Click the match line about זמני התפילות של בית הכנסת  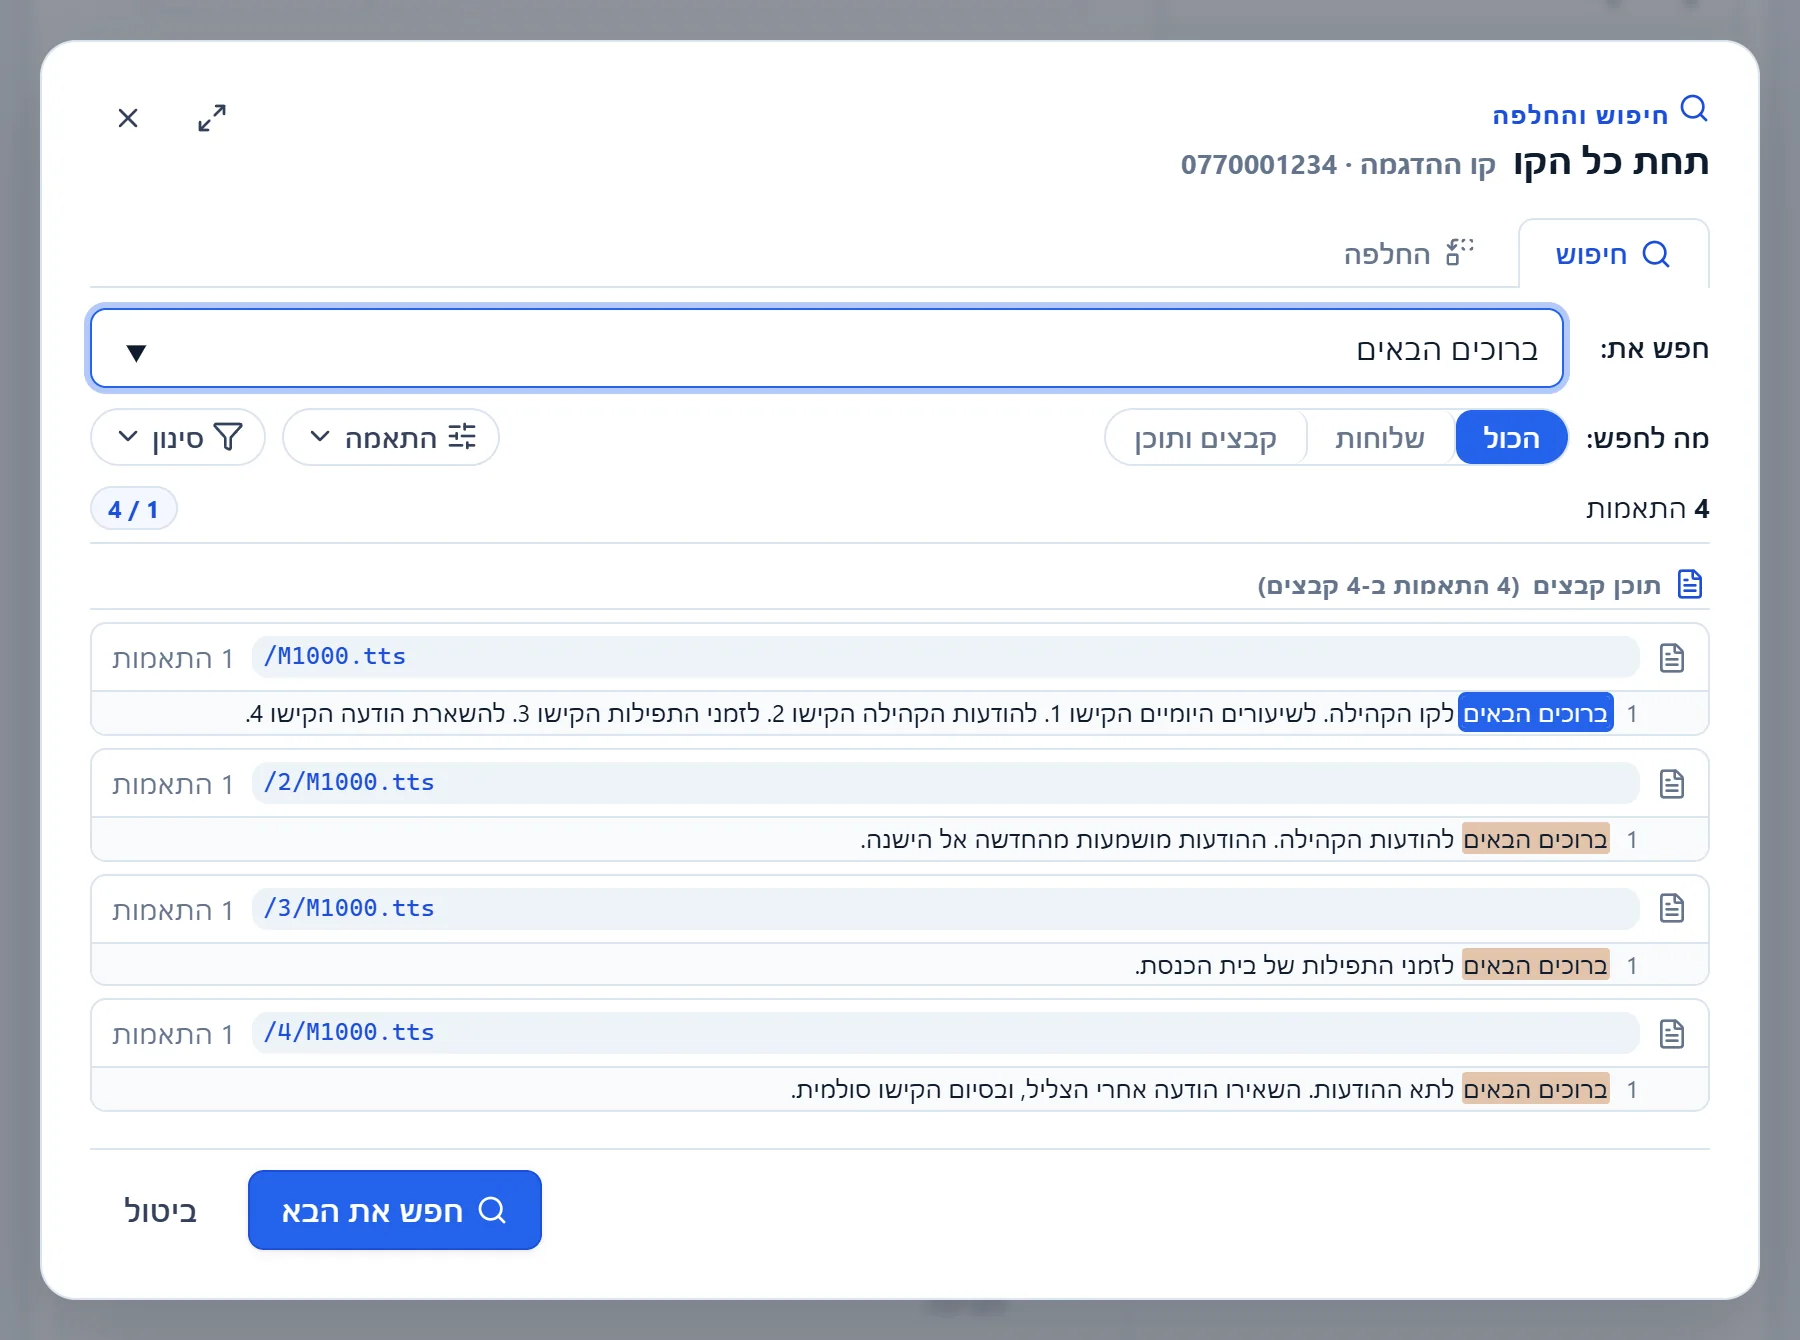click(x=900, y=965)
